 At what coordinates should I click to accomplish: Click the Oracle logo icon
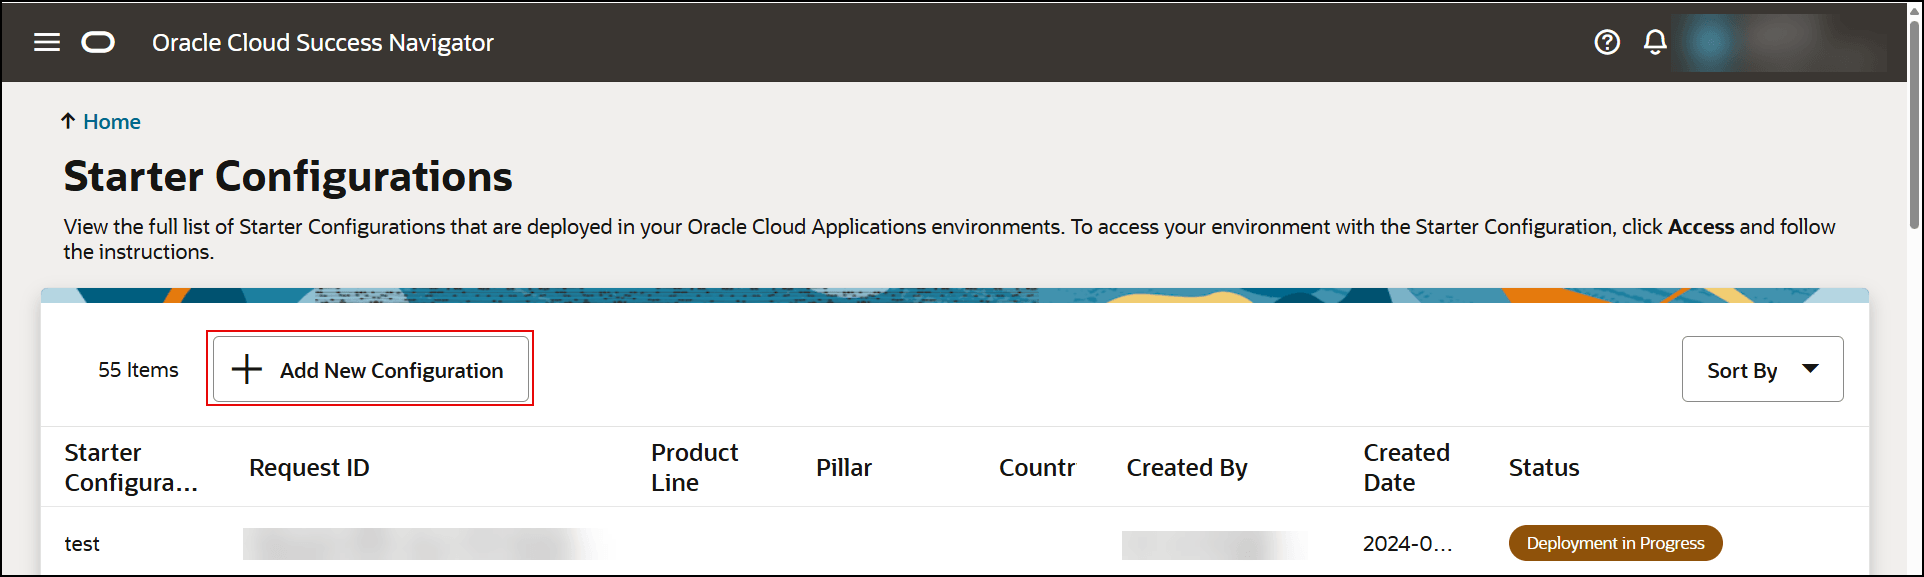pos(98,42)
